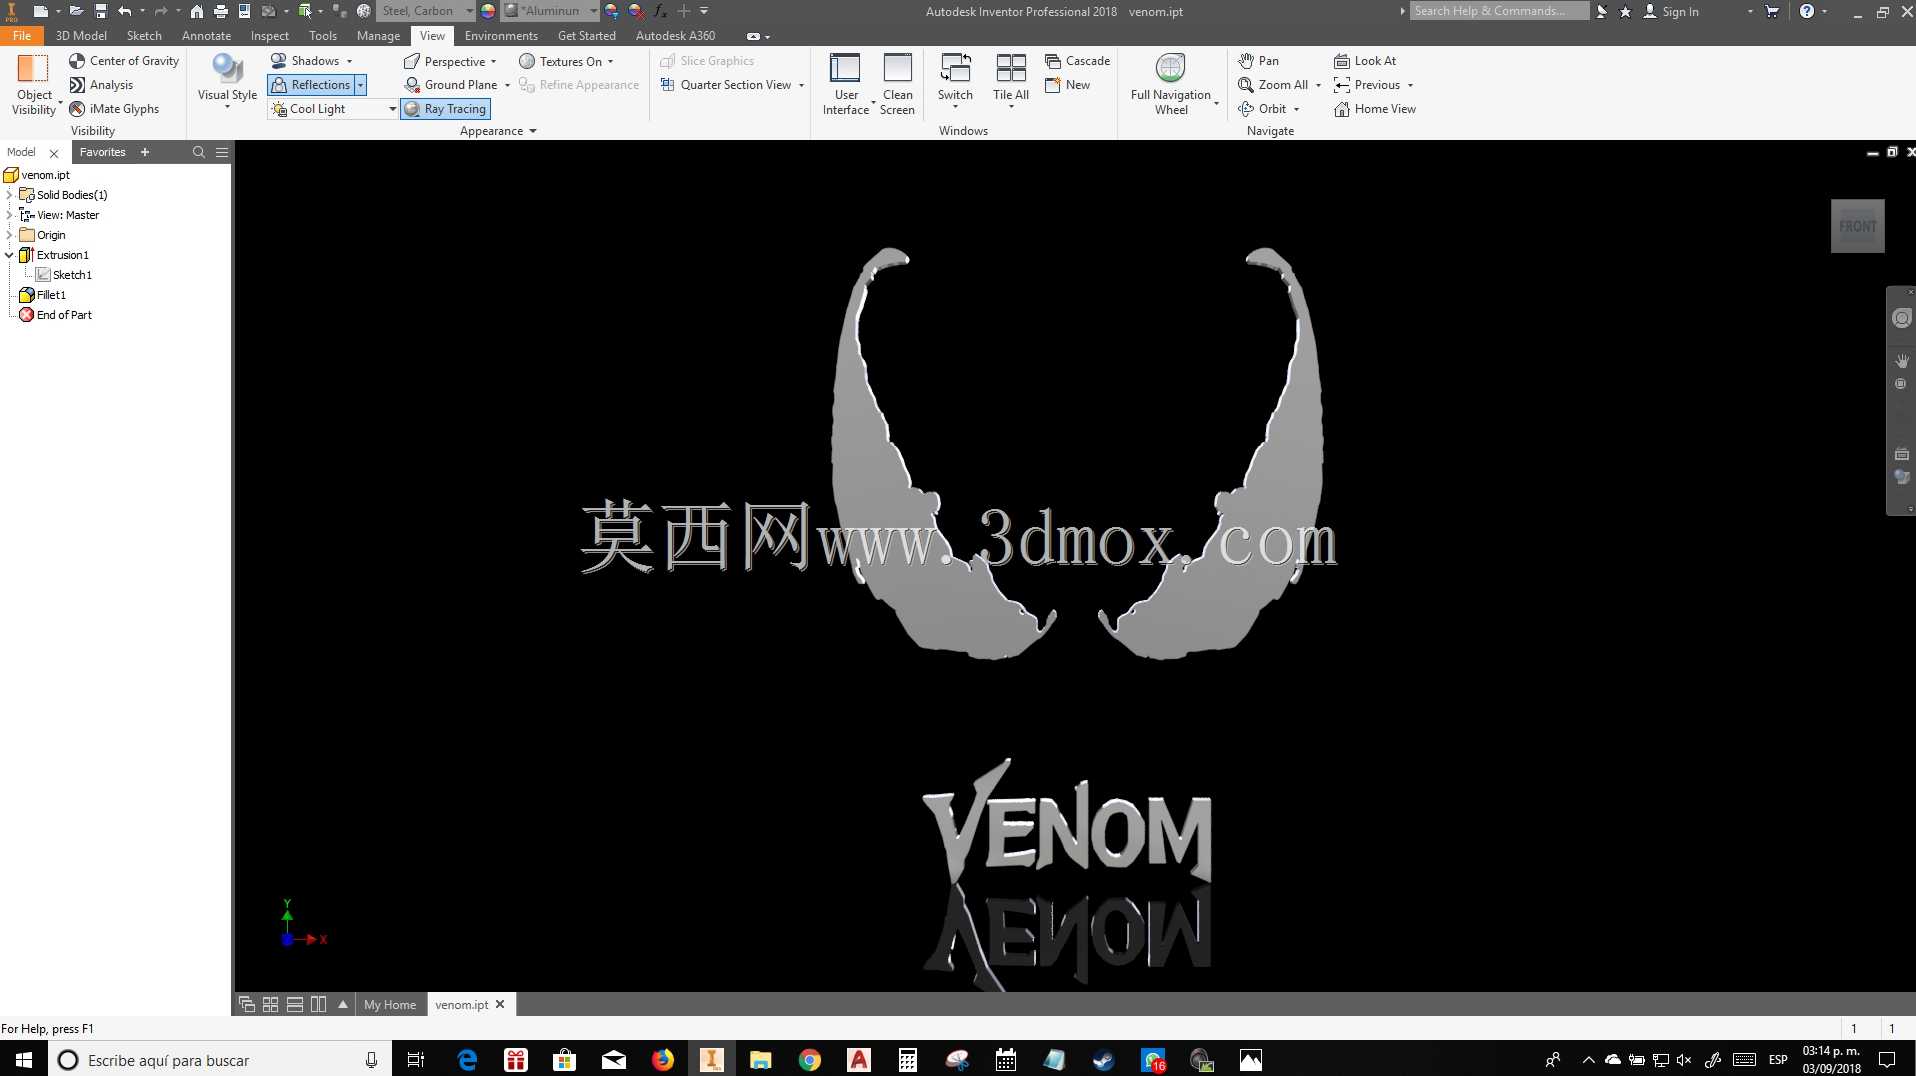Click the Switch windows icon
Image resolution: width=1916 pixels, height=1076 pixels.
point(955,69)
